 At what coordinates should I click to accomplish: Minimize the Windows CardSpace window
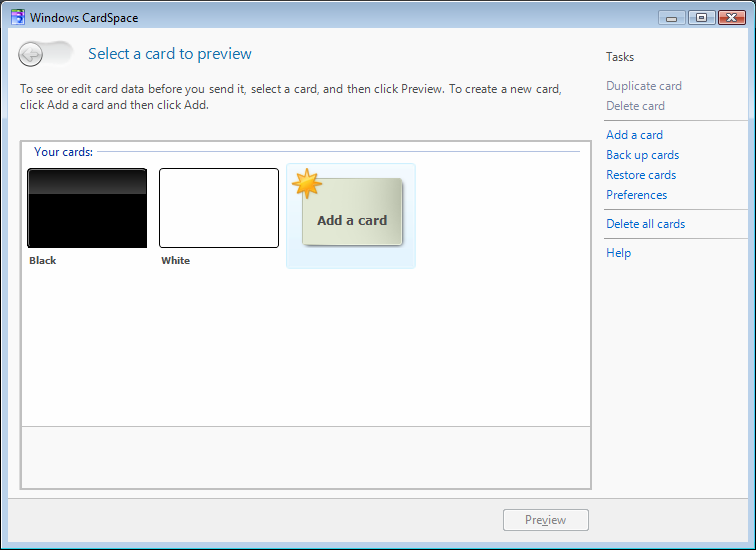671,18
